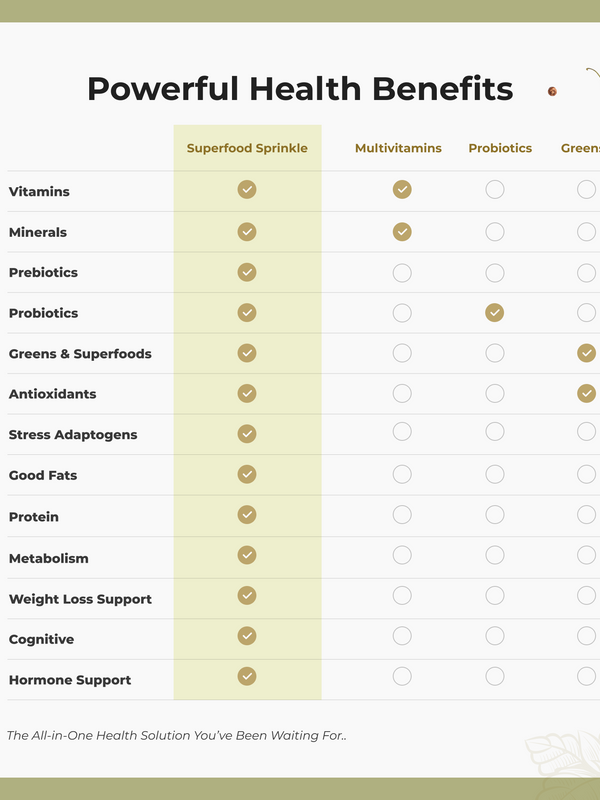Click the All-in-One Health Solution tagline
600x800 pixels.
(177, 735)
